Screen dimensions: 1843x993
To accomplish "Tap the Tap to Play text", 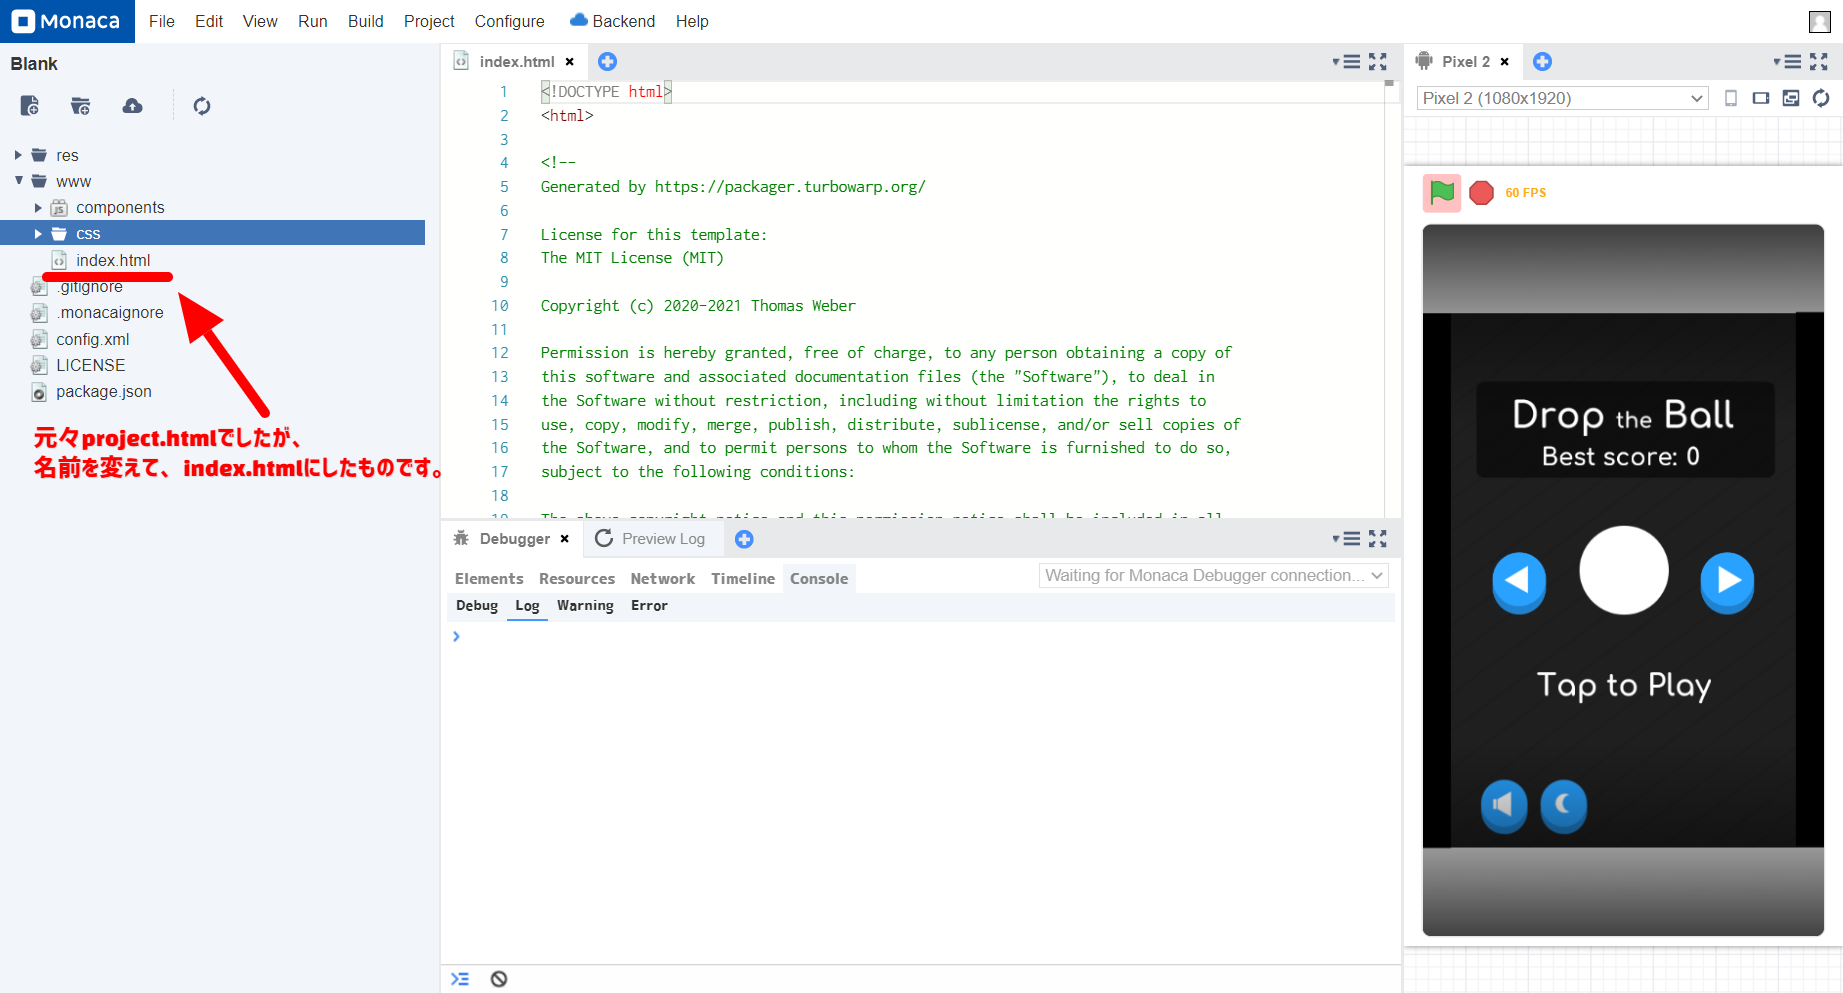I will pos(1623,685).
